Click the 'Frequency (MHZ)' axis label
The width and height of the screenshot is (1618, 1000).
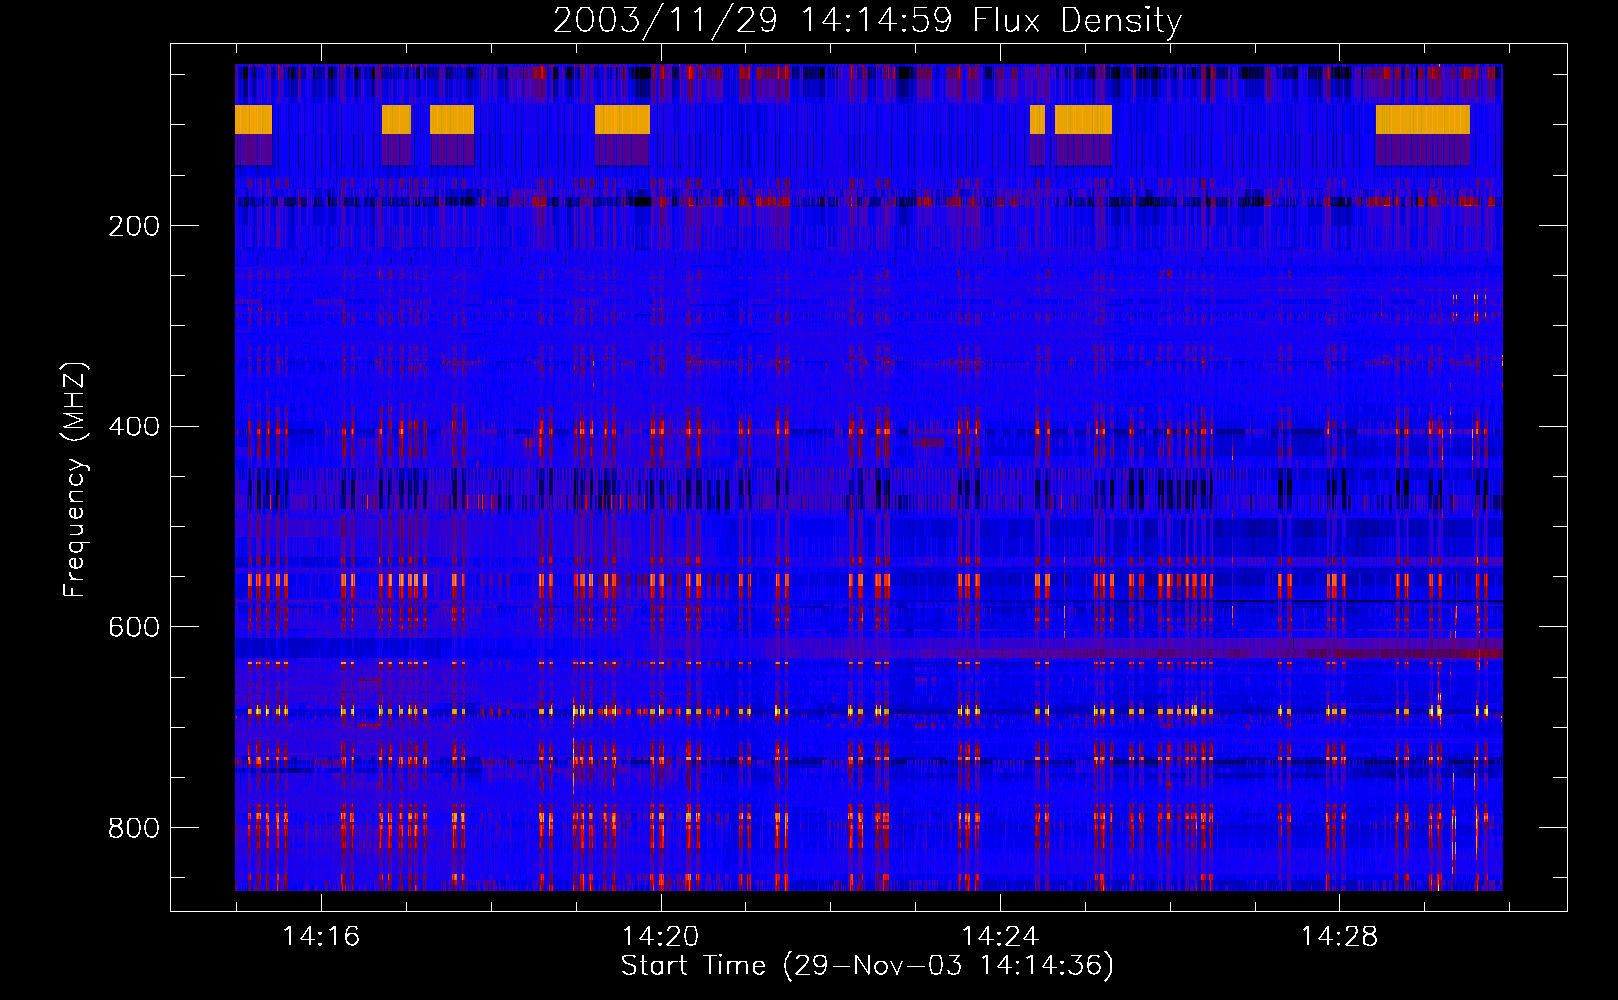tap(75, 480)
